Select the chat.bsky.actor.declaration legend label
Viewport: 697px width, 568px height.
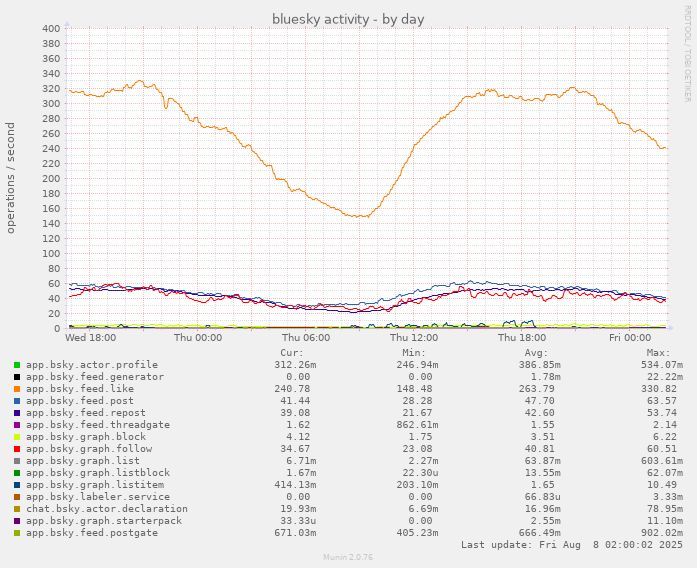coord(107,509)
